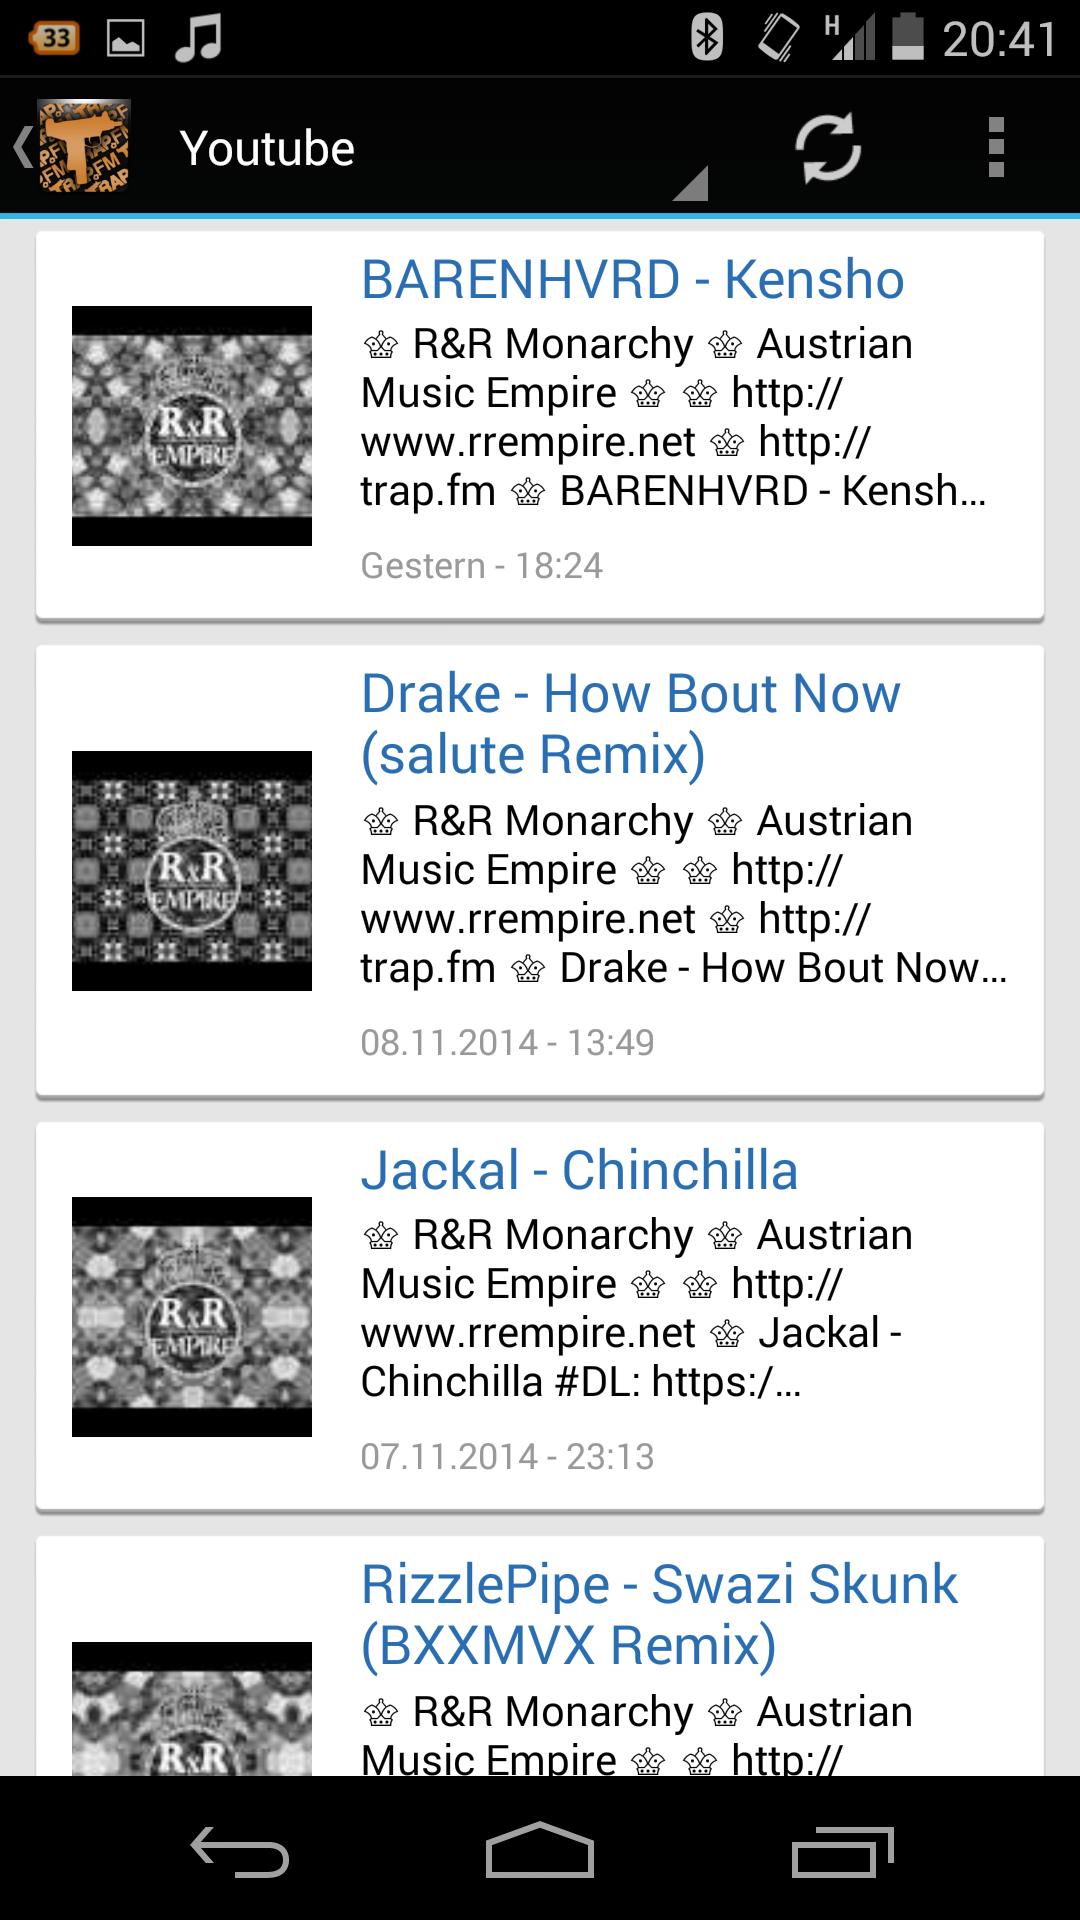
Task: Go back using the app's up chevron
Action: [x=22, y=147]
